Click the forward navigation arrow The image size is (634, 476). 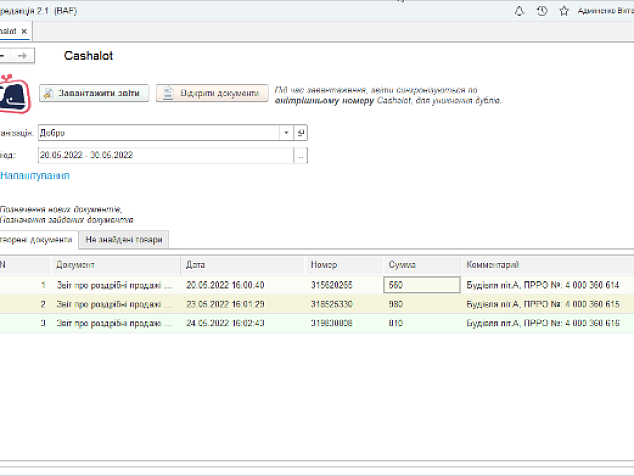25,56
